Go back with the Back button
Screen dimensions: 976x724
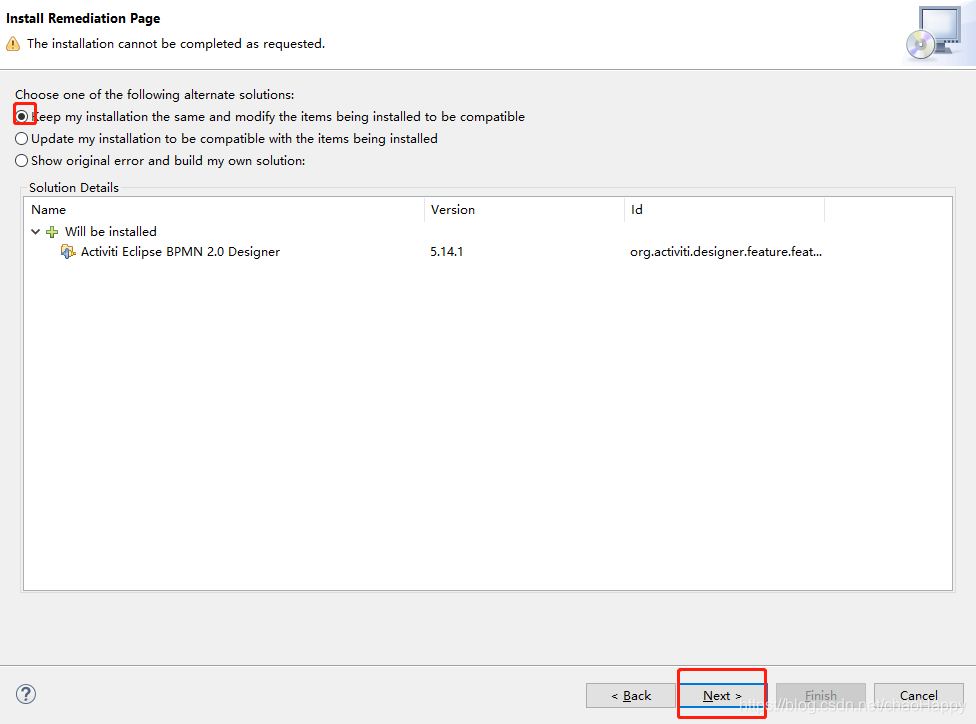point(631,695)
